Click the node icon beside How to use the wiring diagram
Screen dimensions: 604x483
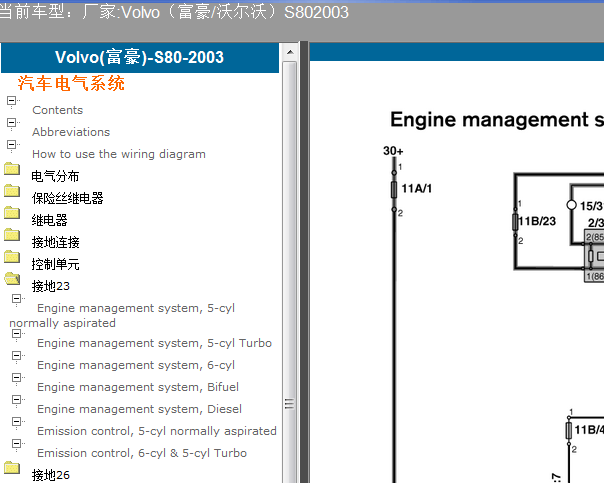tap(12, 145)
